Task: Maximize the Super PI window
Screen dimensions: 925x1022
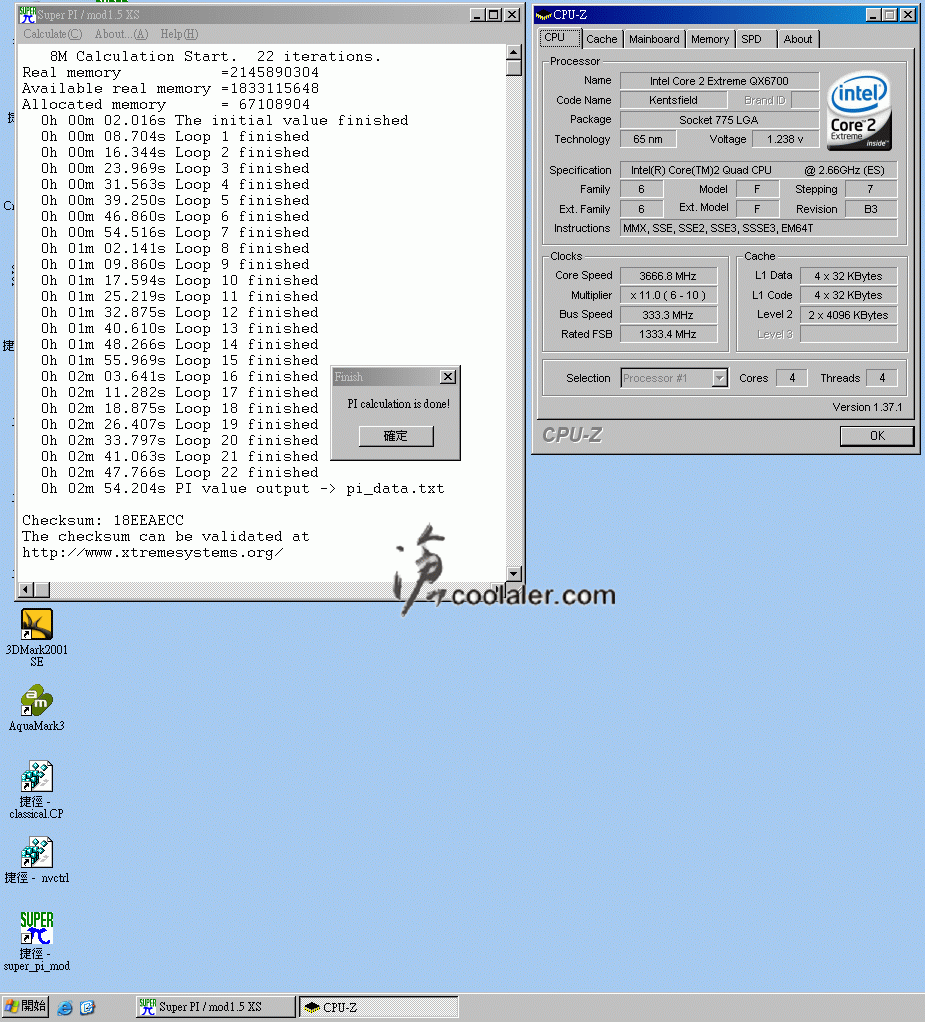Action: (x=494, y=14)
